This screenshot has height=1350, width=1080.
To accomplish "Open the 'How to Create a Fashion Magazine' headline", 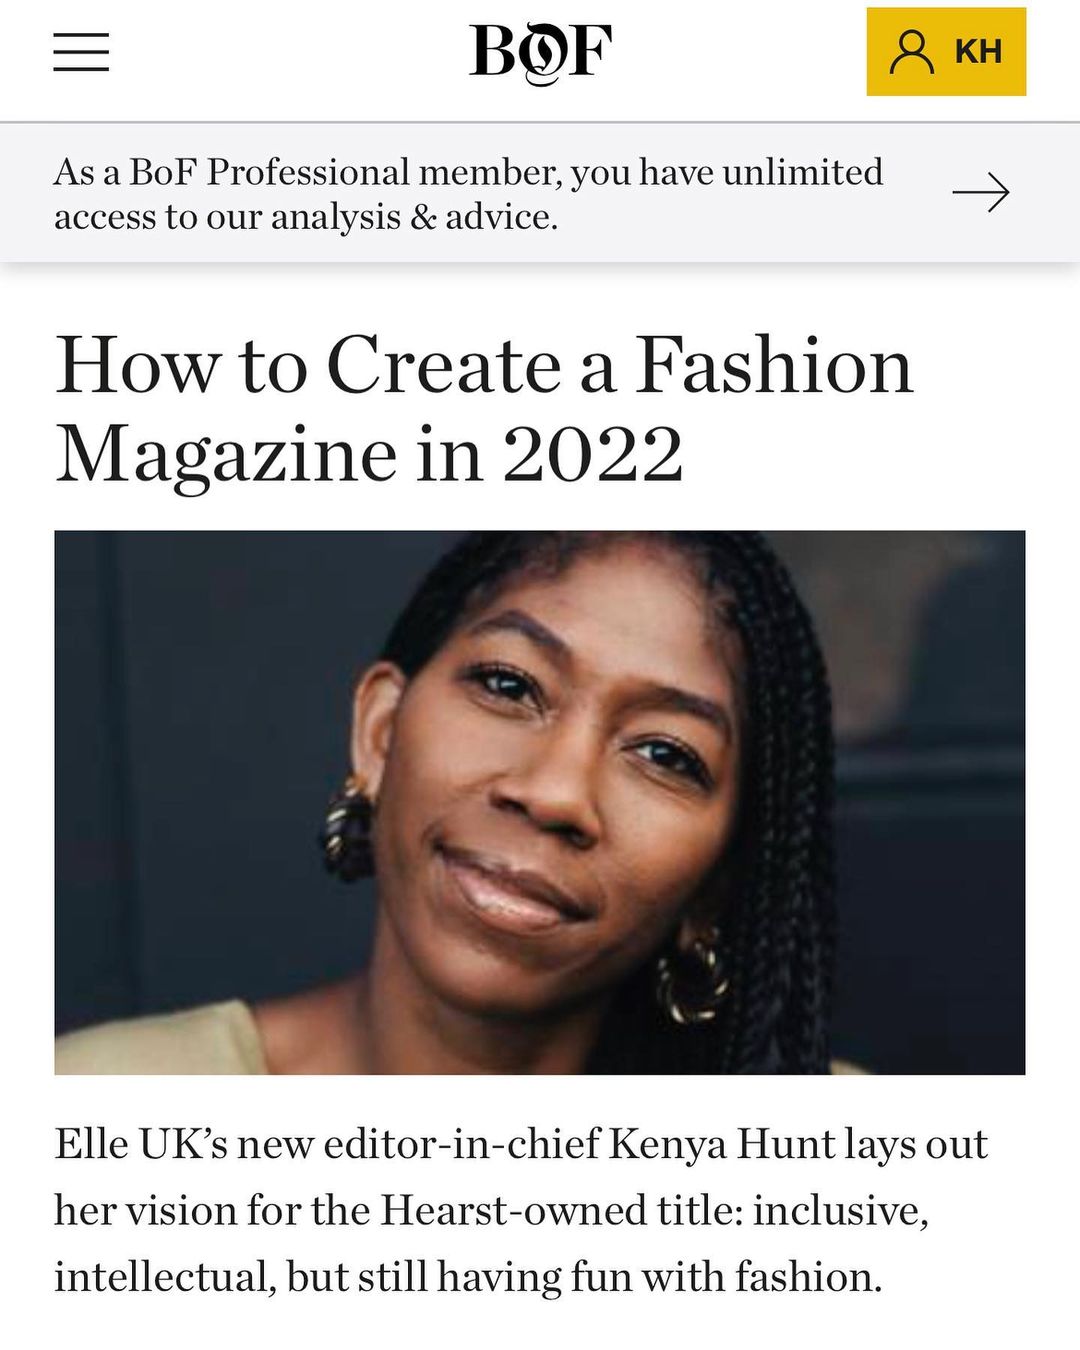I will point(484,409).
